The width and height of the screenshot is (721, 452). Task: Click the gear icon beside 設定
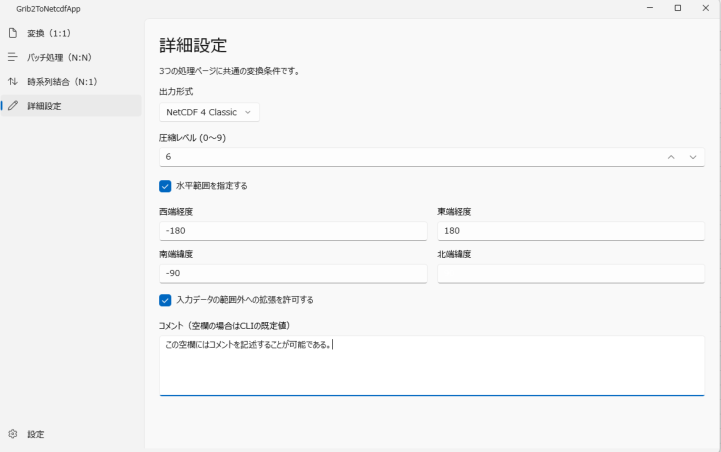[13, 434]
